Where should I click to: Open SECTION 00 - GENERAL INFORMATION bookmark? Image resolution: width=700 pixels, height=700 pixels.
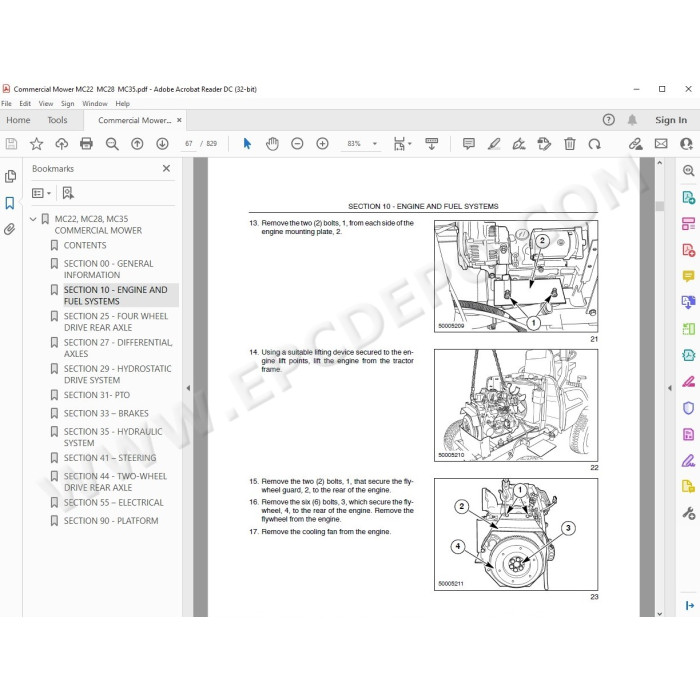(x=108, y=269)
